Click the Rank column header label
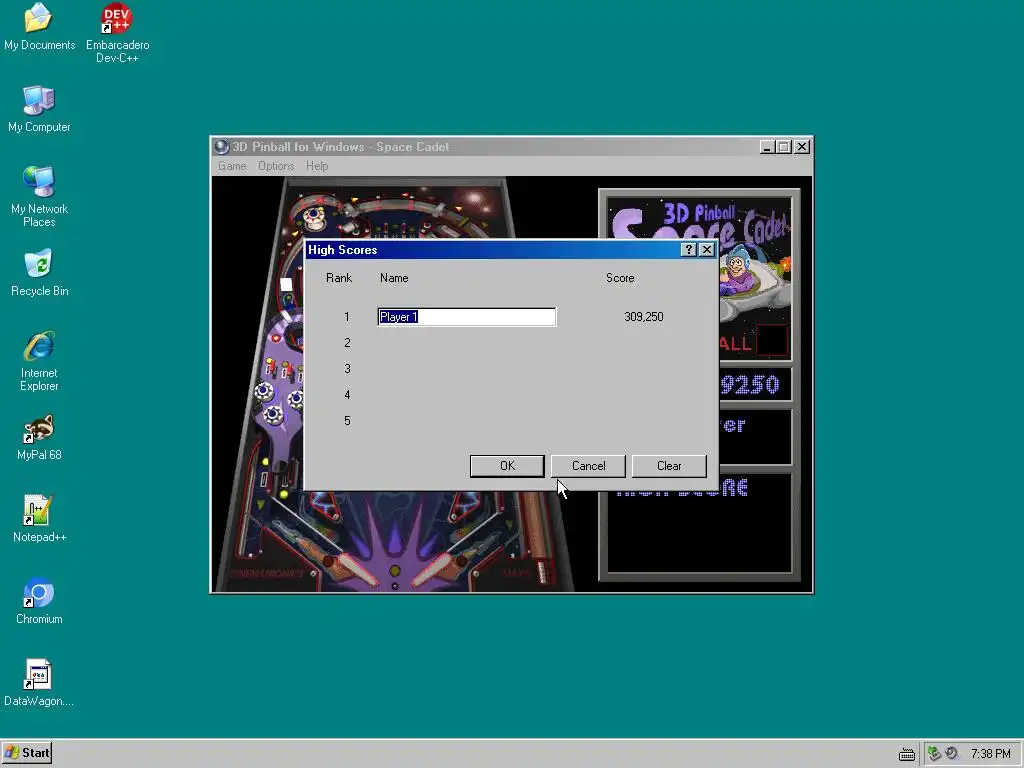Image resolution: width=1024 pixels, height=768 pixels. 339,278
